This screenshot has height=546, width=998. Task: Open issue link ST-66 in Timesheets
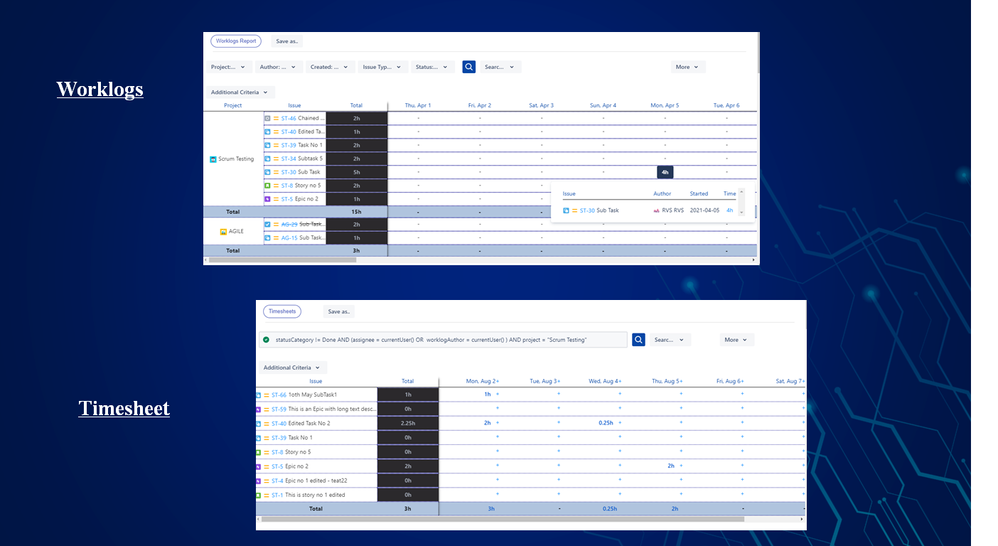tap(279, 395)
